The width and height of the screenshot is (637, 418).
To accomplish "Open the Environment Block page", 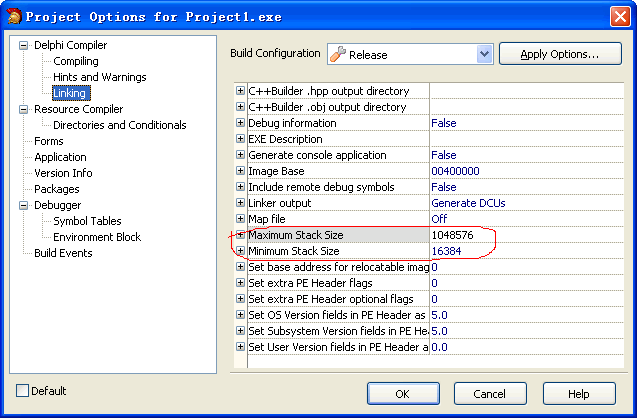I will (x=97, y=237).
